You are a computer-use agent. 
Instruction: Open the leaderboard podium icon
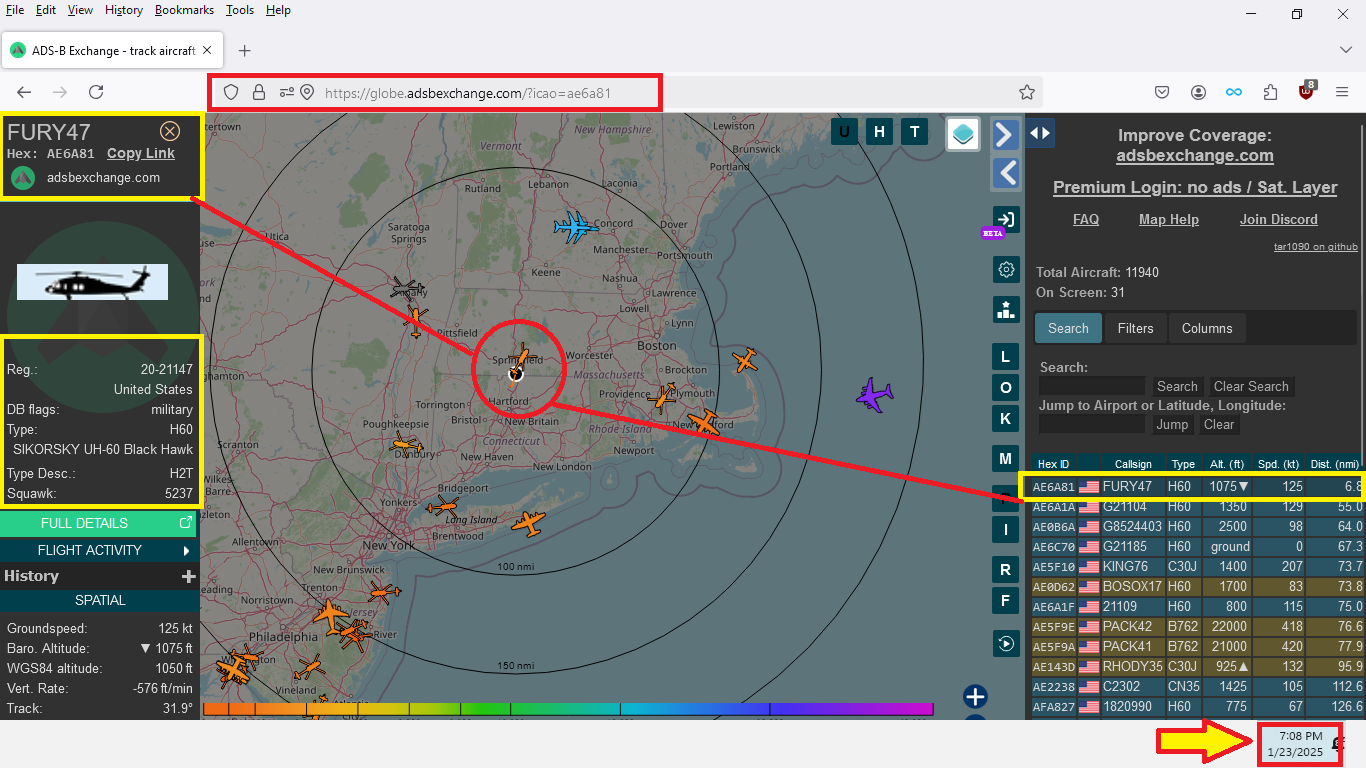(x=1006, y=309)
